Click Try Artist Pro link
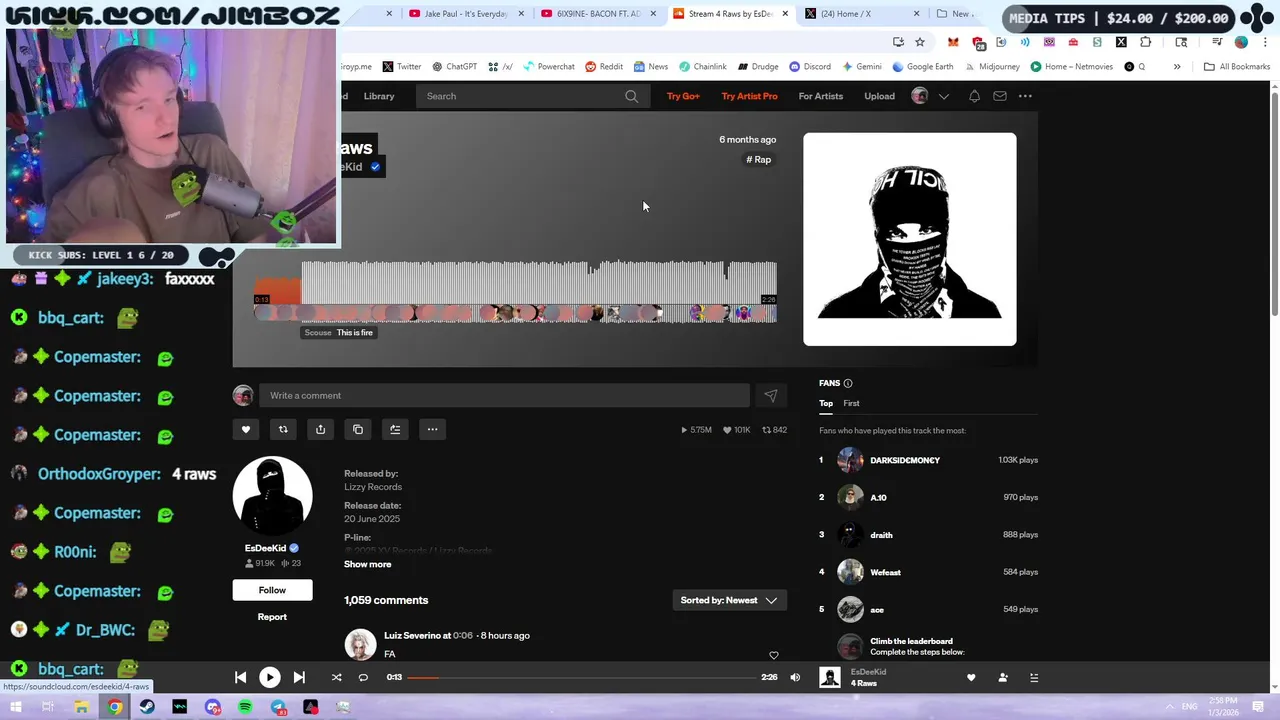Screen dimensions: 1280x720 click(749, 96)
